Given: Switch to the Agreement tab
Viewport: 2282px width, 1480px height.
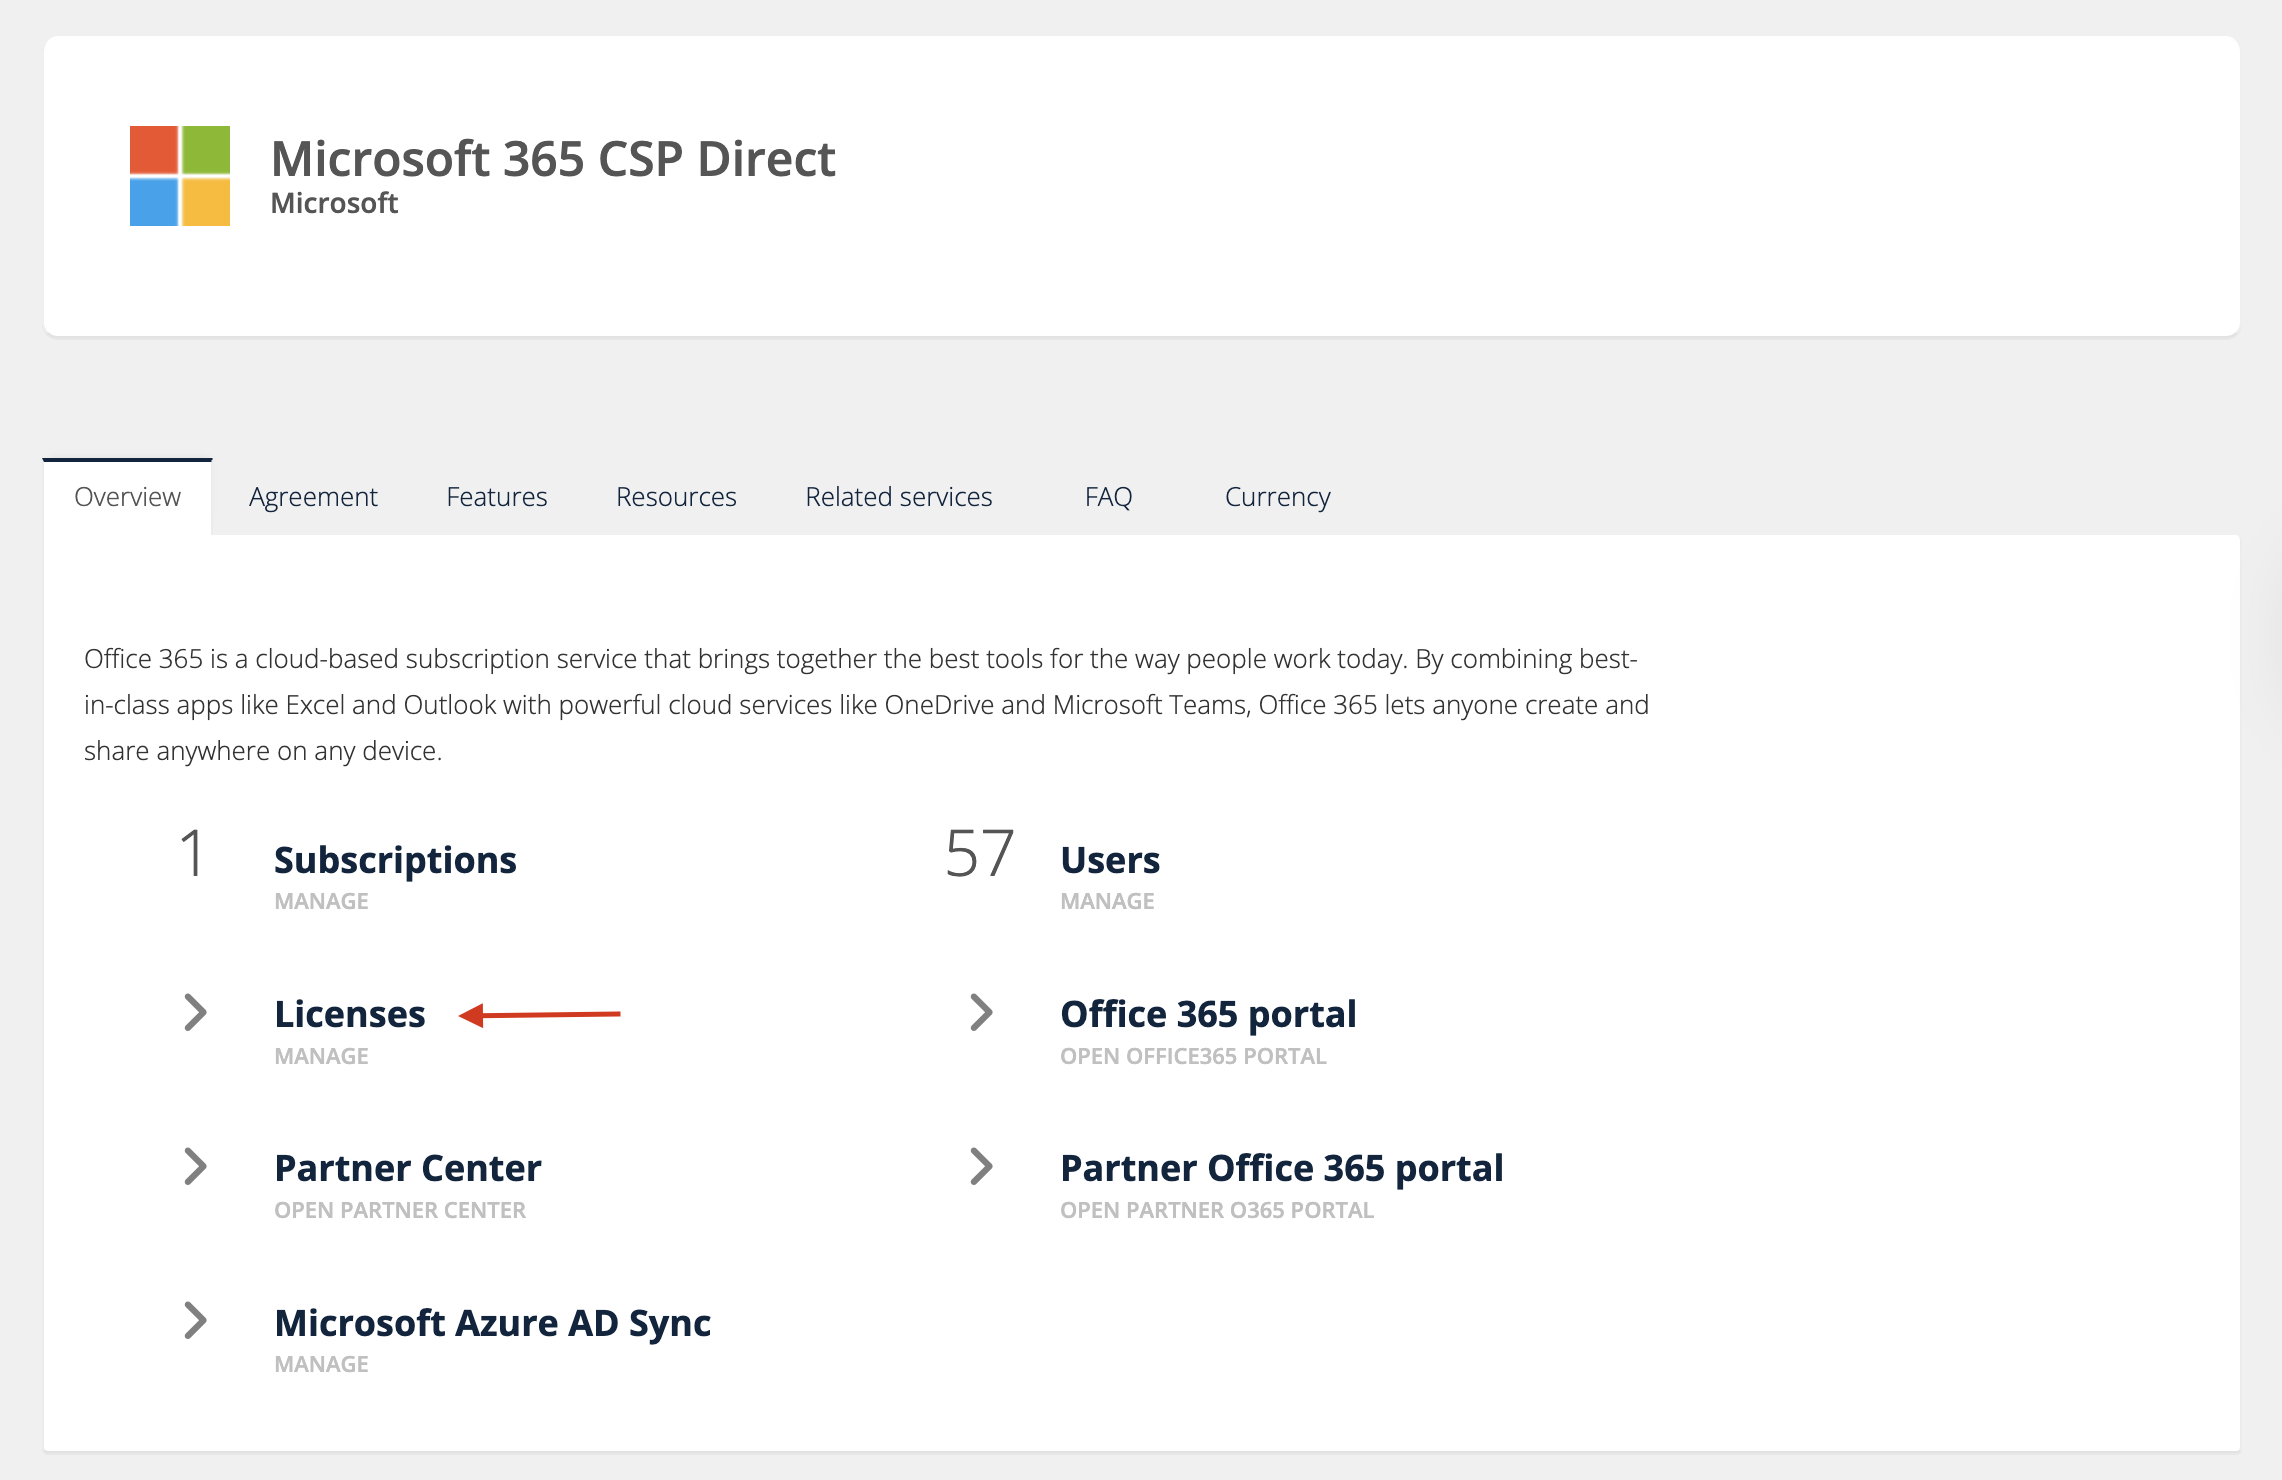Looking at the screenshot, I should click(x=313, y=497).
